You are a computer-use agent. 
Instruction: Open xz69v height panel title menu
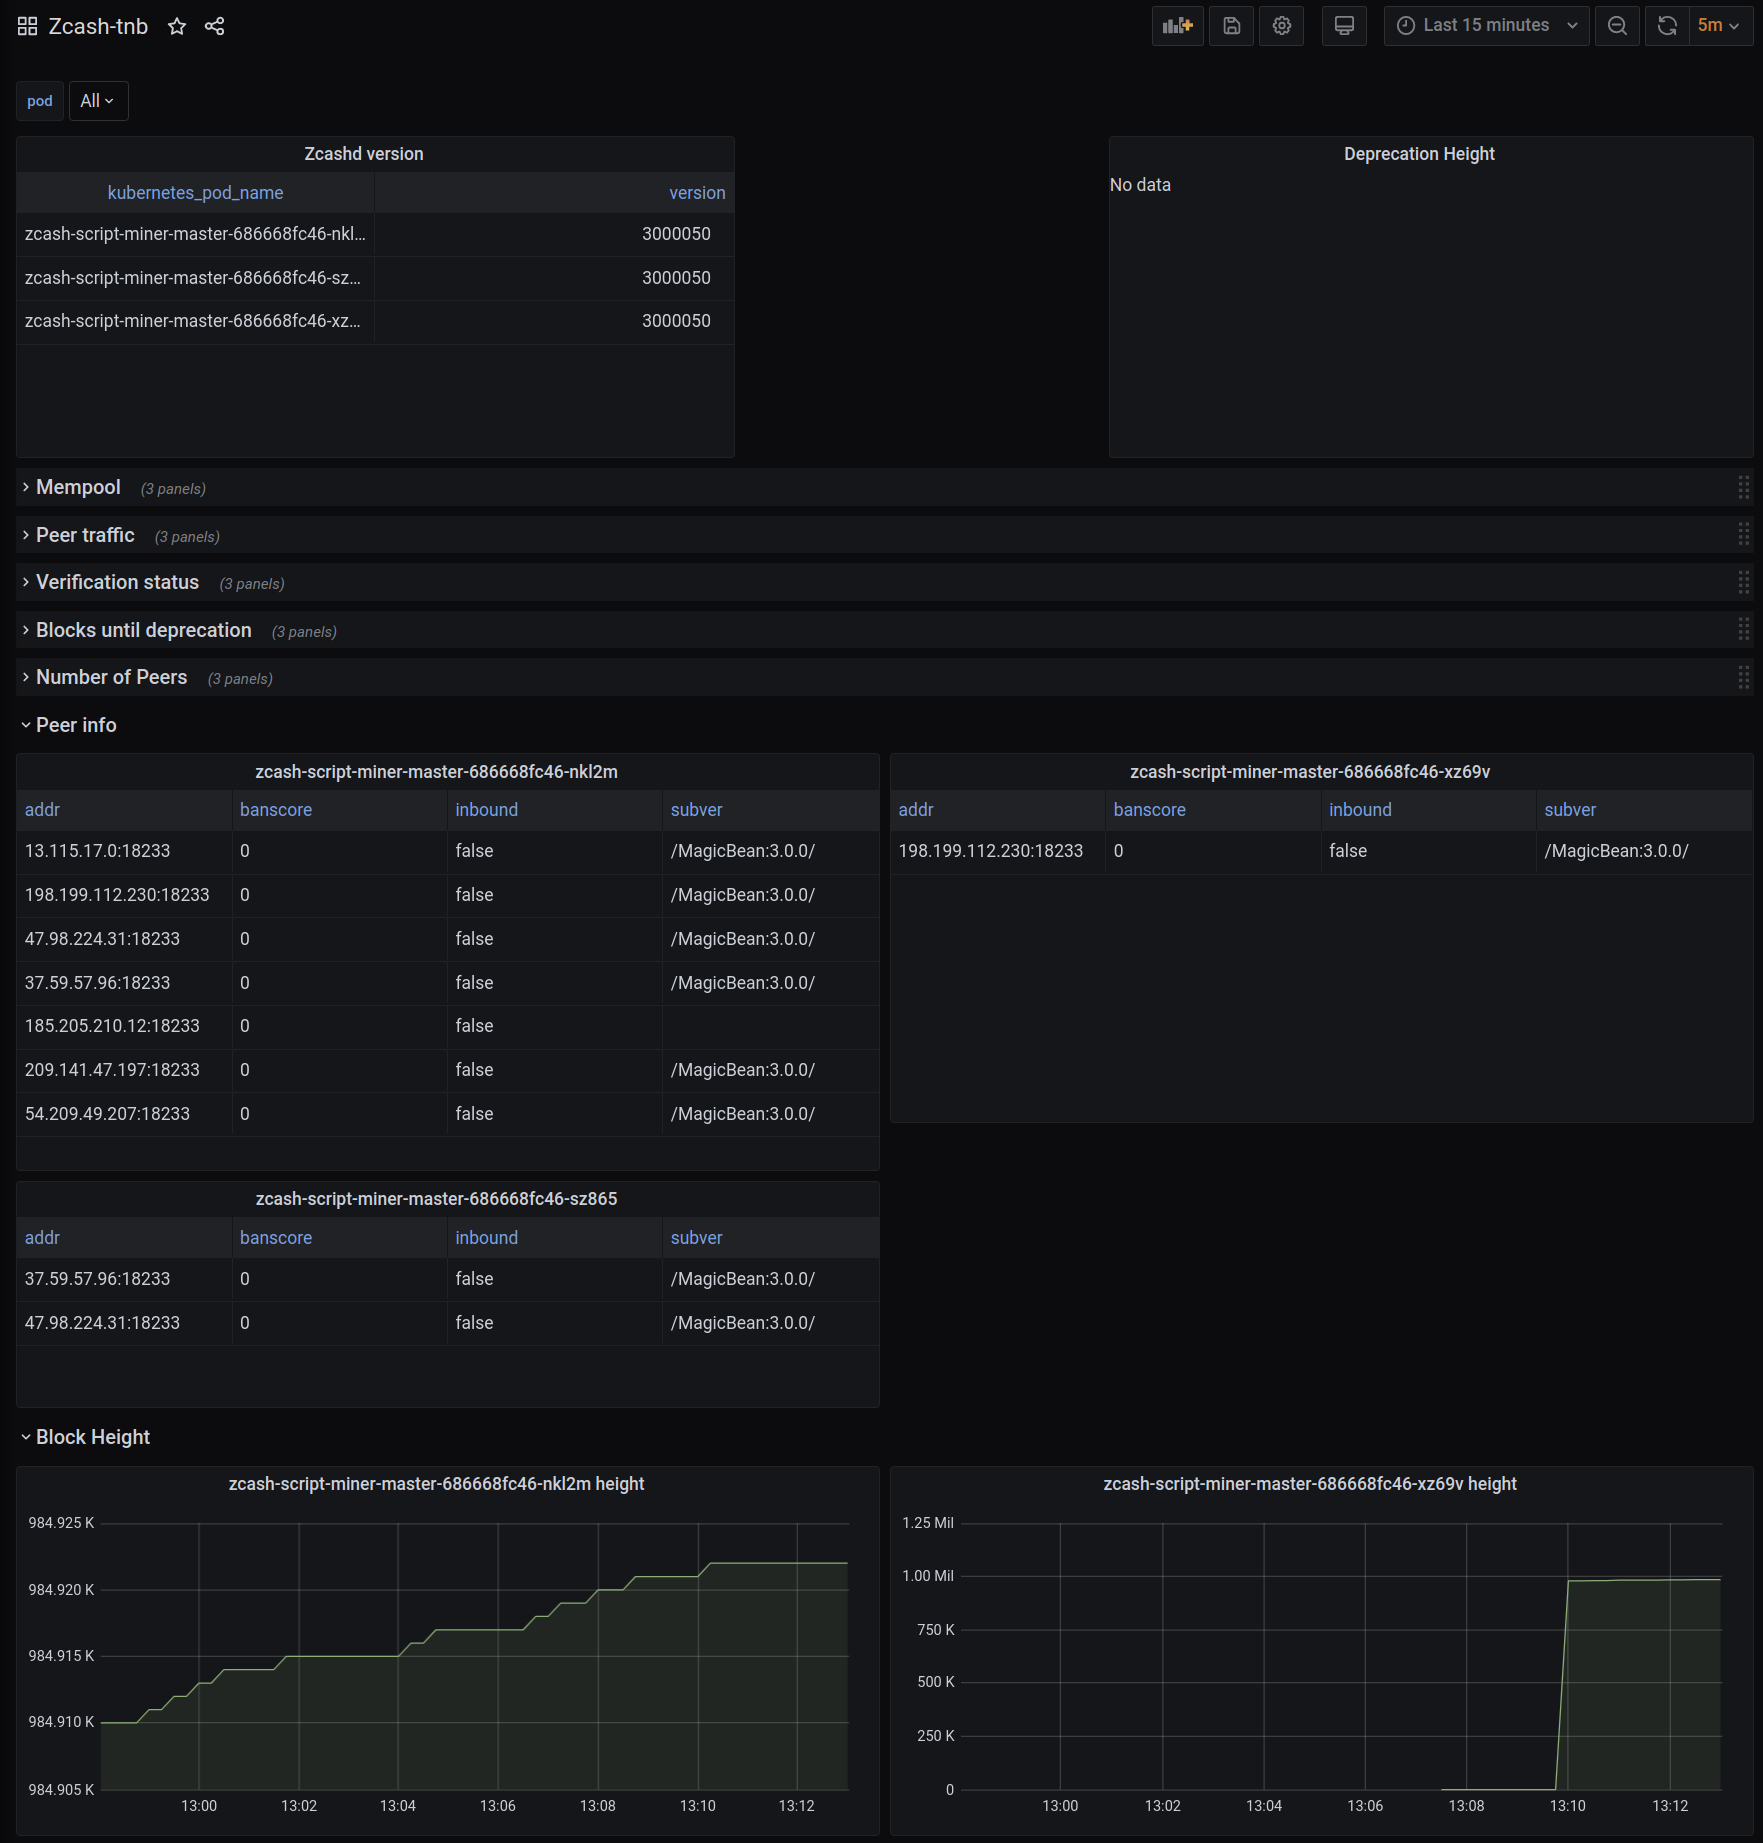(x=1310, y=1484)
